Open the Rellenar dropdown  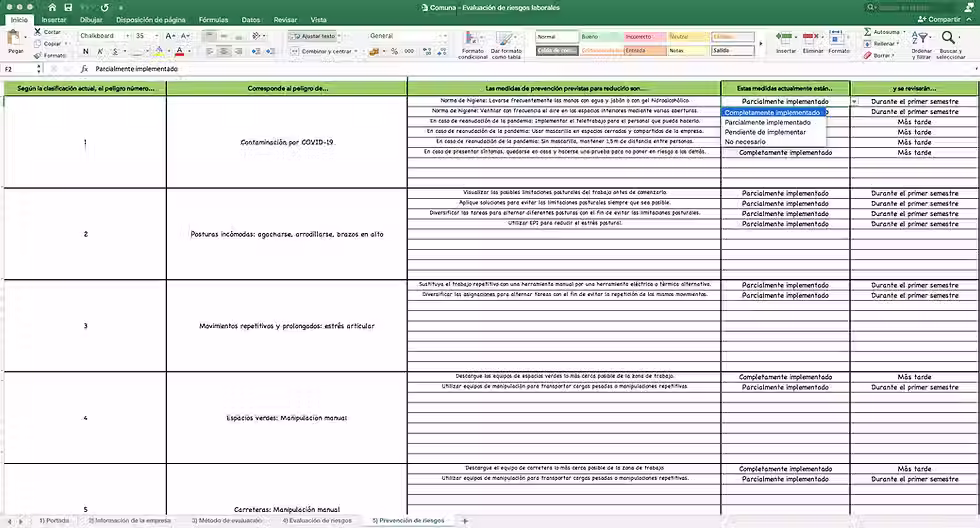pyautogui.click(x=898, y=44)
